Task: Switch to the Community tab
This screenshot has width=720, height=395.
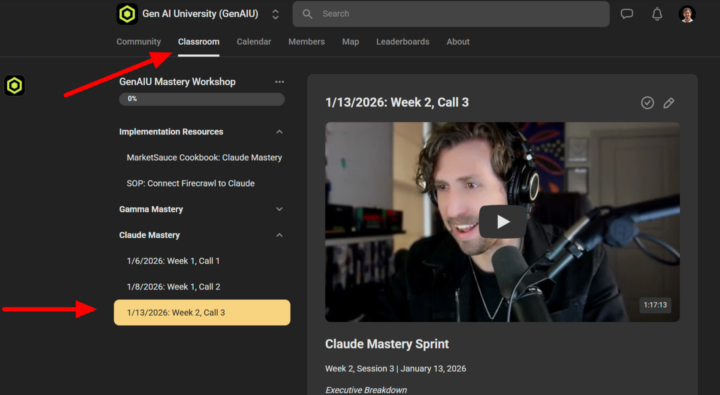Action: point(139,42)
